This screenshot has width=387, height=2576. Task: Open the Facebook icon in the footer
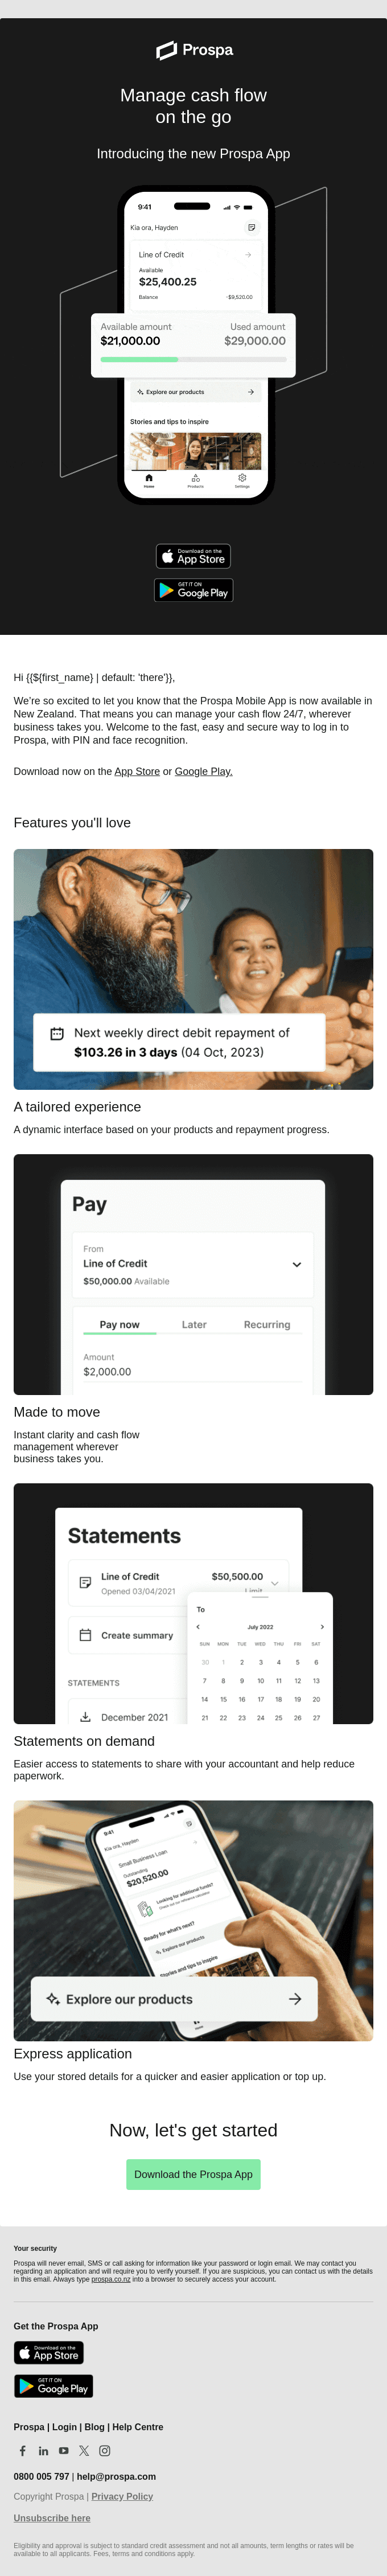[23, 2450]
